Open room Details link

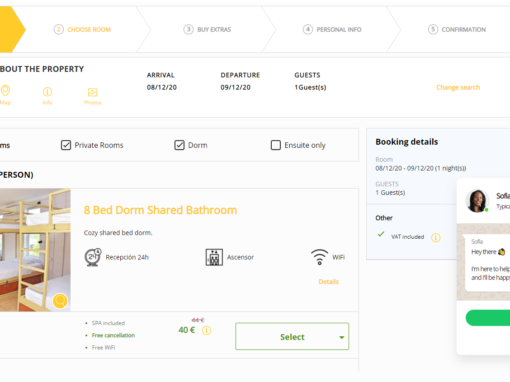pyautogui.click(x=328, y=282)
